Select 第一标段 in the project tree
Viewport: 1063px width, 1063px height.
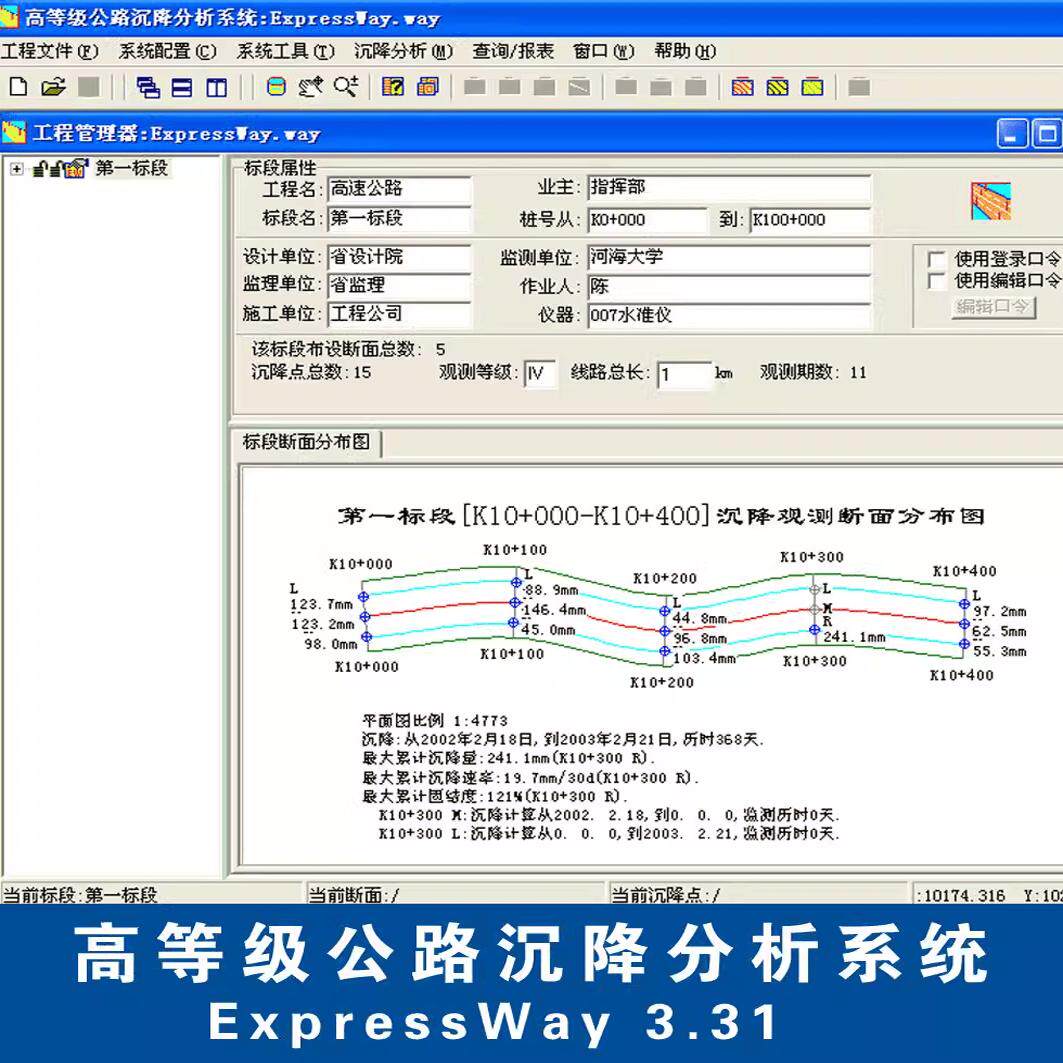pyautogui.click(x=132, y=168)
